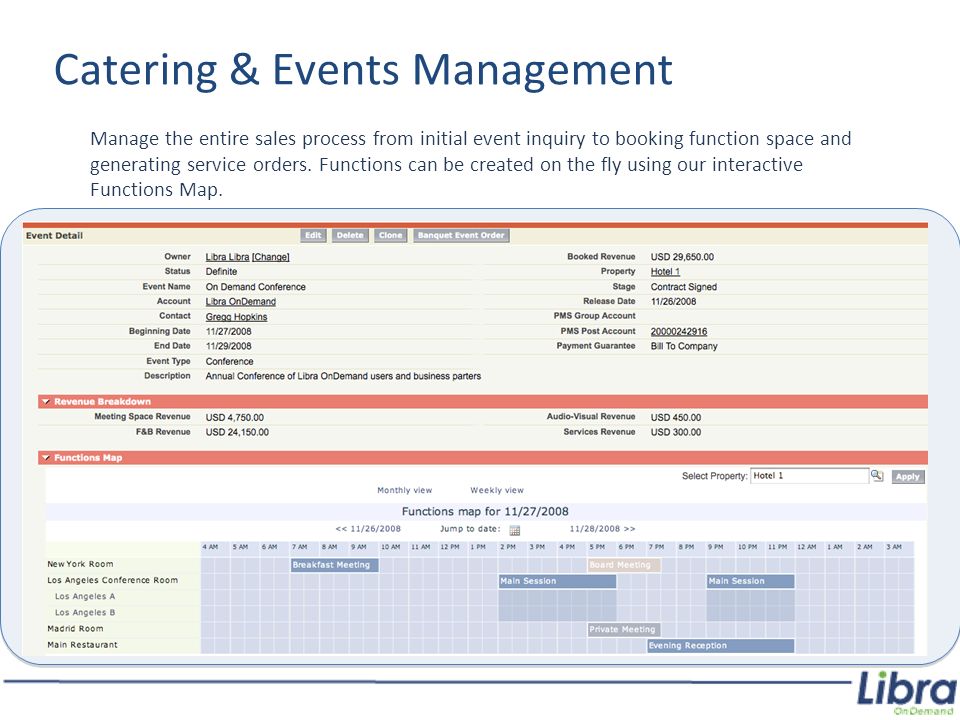Open contact Gregg Hopkins
The height and width of the screenshot is (720, 960).
tap(236, 317)
